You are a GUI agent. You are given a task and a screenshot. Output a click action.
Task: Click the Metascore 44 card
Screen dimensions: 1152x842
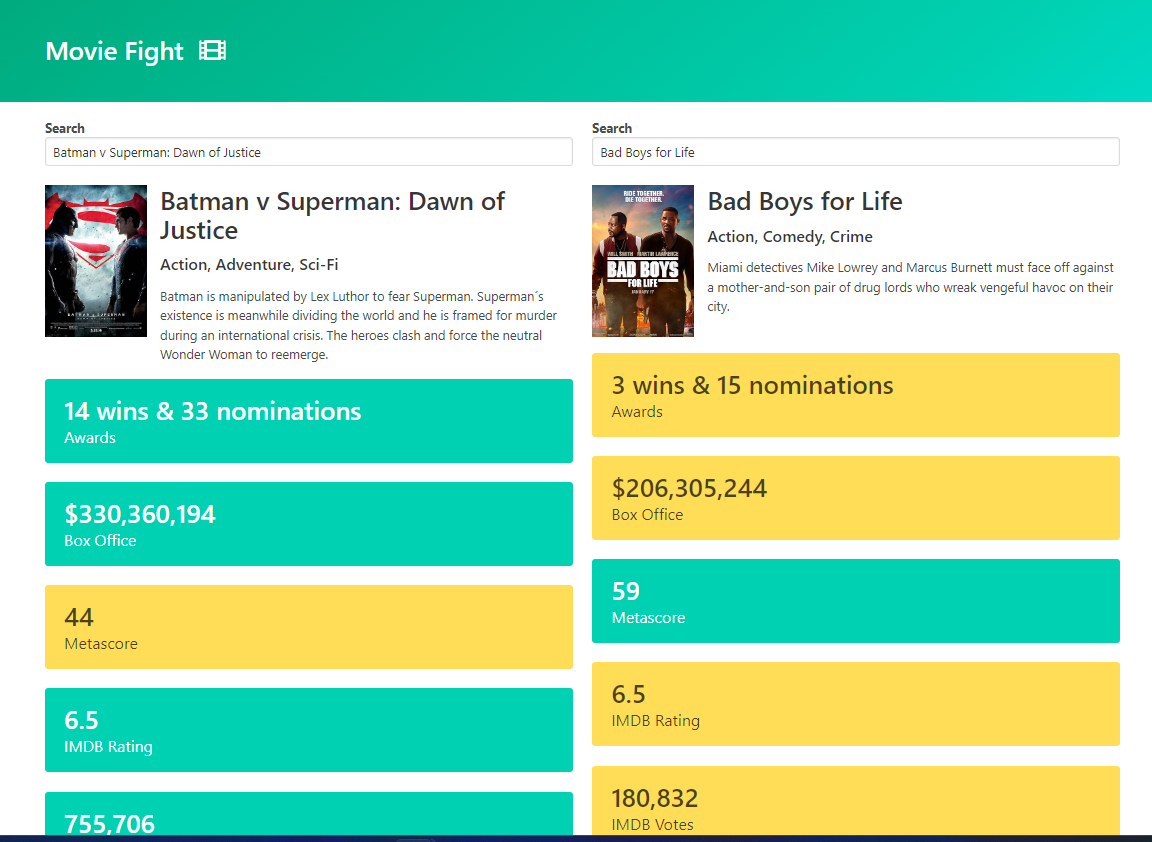(308, 626)
